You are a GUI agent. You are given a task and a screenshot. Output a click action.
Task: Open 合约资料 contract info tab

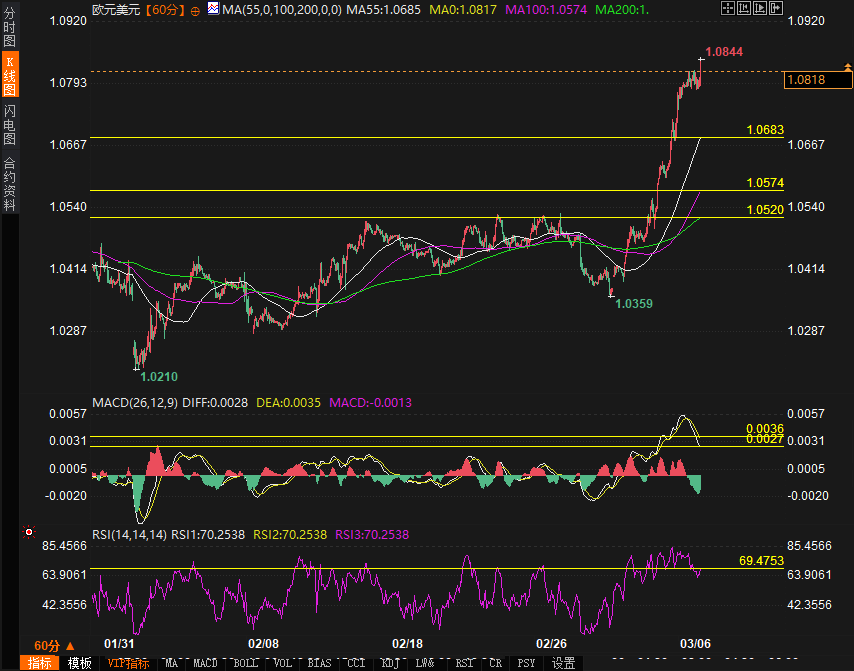tap(9, 183)
